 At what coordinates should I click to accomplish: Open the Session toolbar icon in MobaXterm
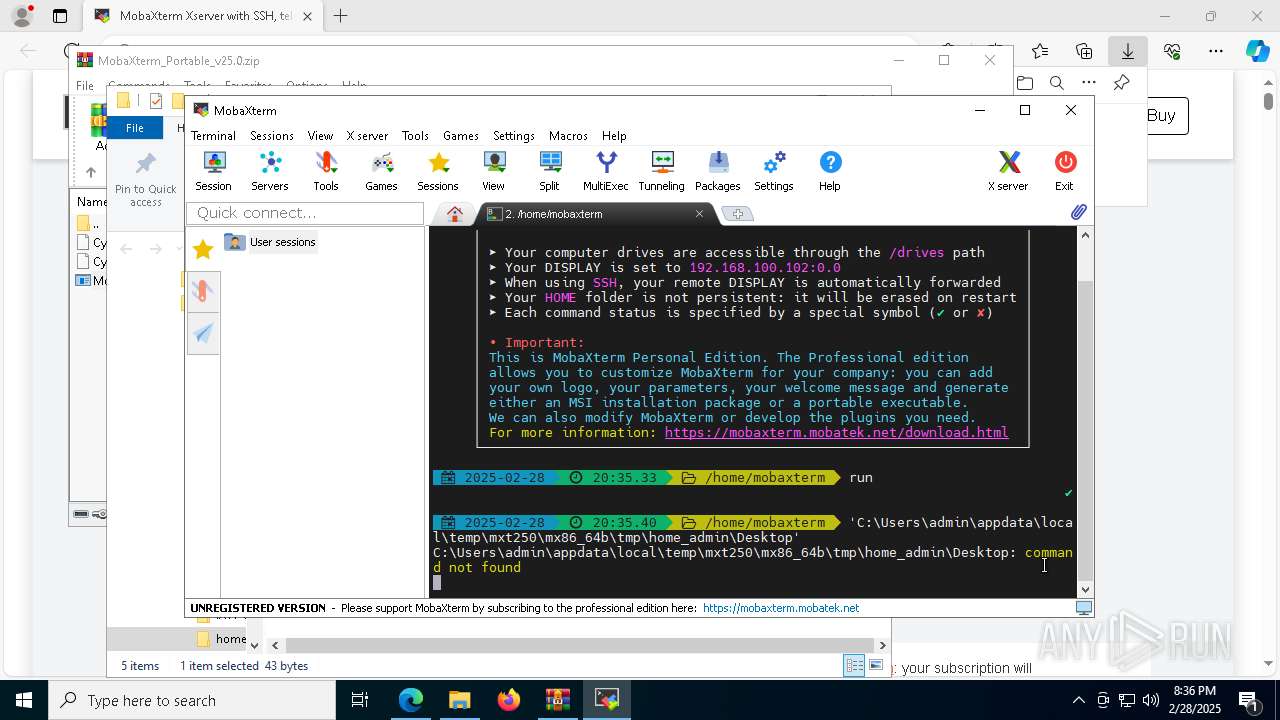(213, 171)
